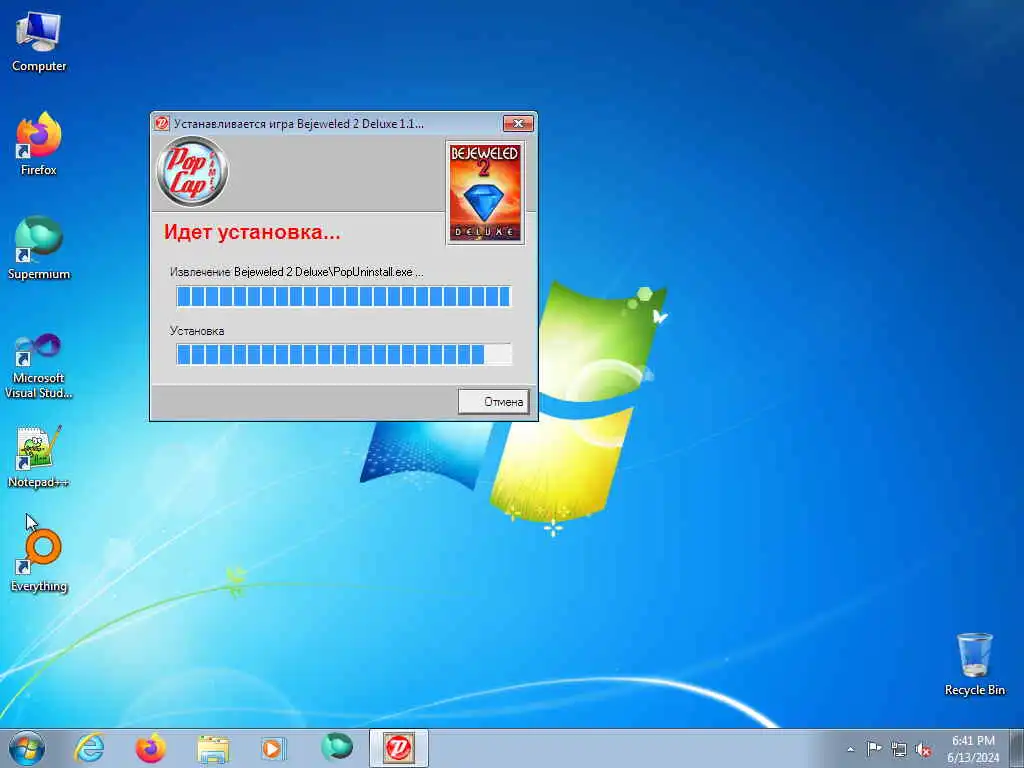The image size is (1024, 768).
Task: Click the extraction progress bar
Action: 344,296
